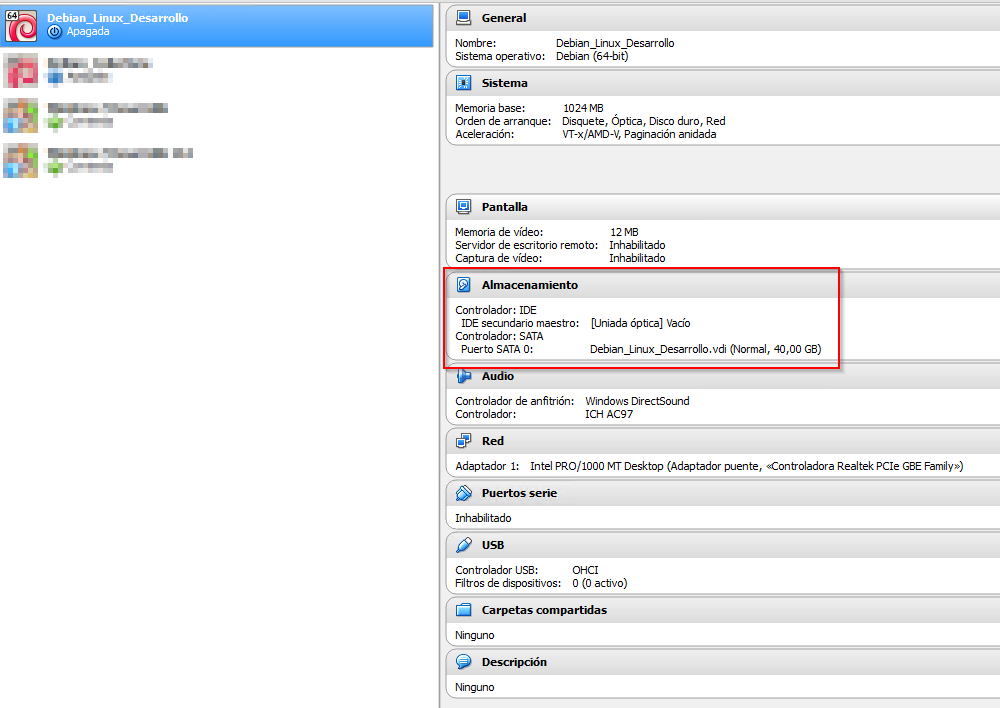The height and width of the screenshot is (708, 1000).
Task: Open the Carpetas compartidas section title
Action: (544, 610)
